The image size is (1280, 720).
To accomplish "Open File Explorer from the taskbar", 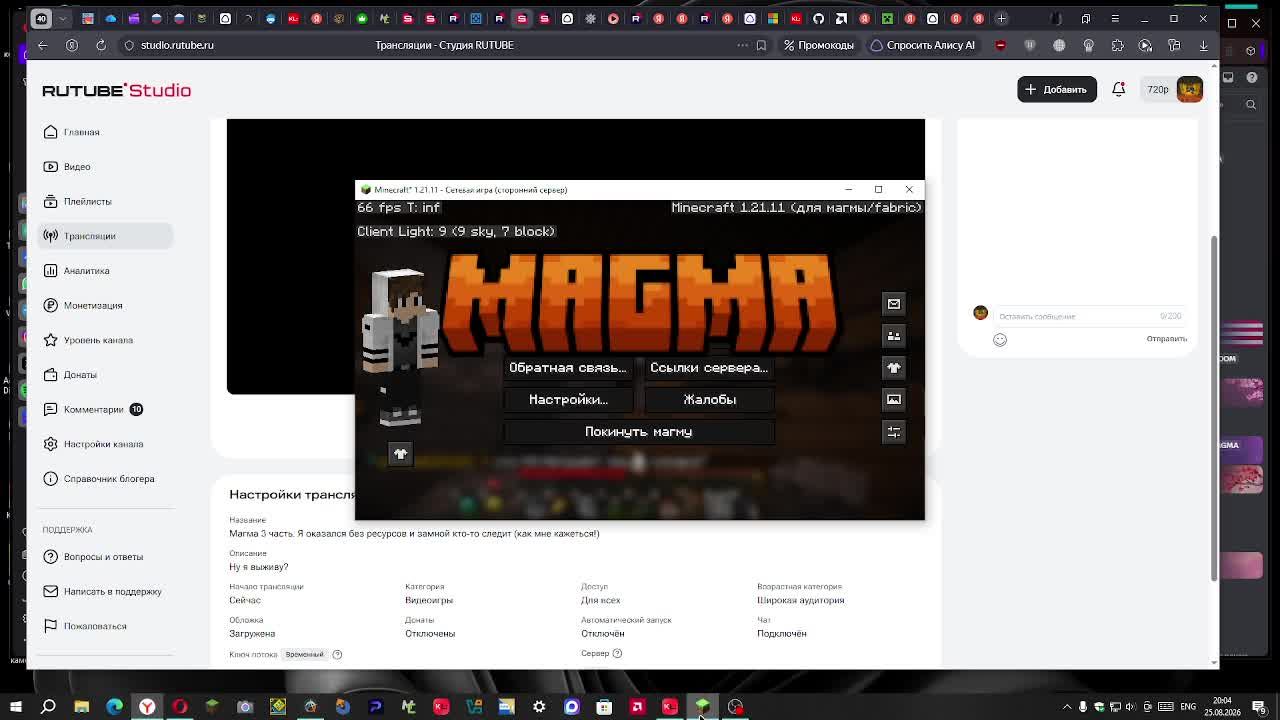I will coord(81,707).
